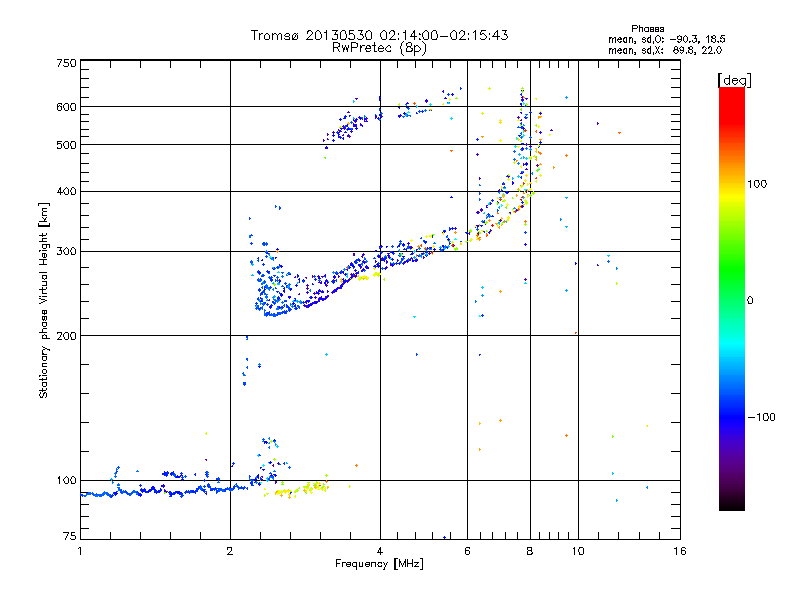Screen dimensions: 800x600
Task: Click the rainbow phase colorbar
Action: click(732, 299)
